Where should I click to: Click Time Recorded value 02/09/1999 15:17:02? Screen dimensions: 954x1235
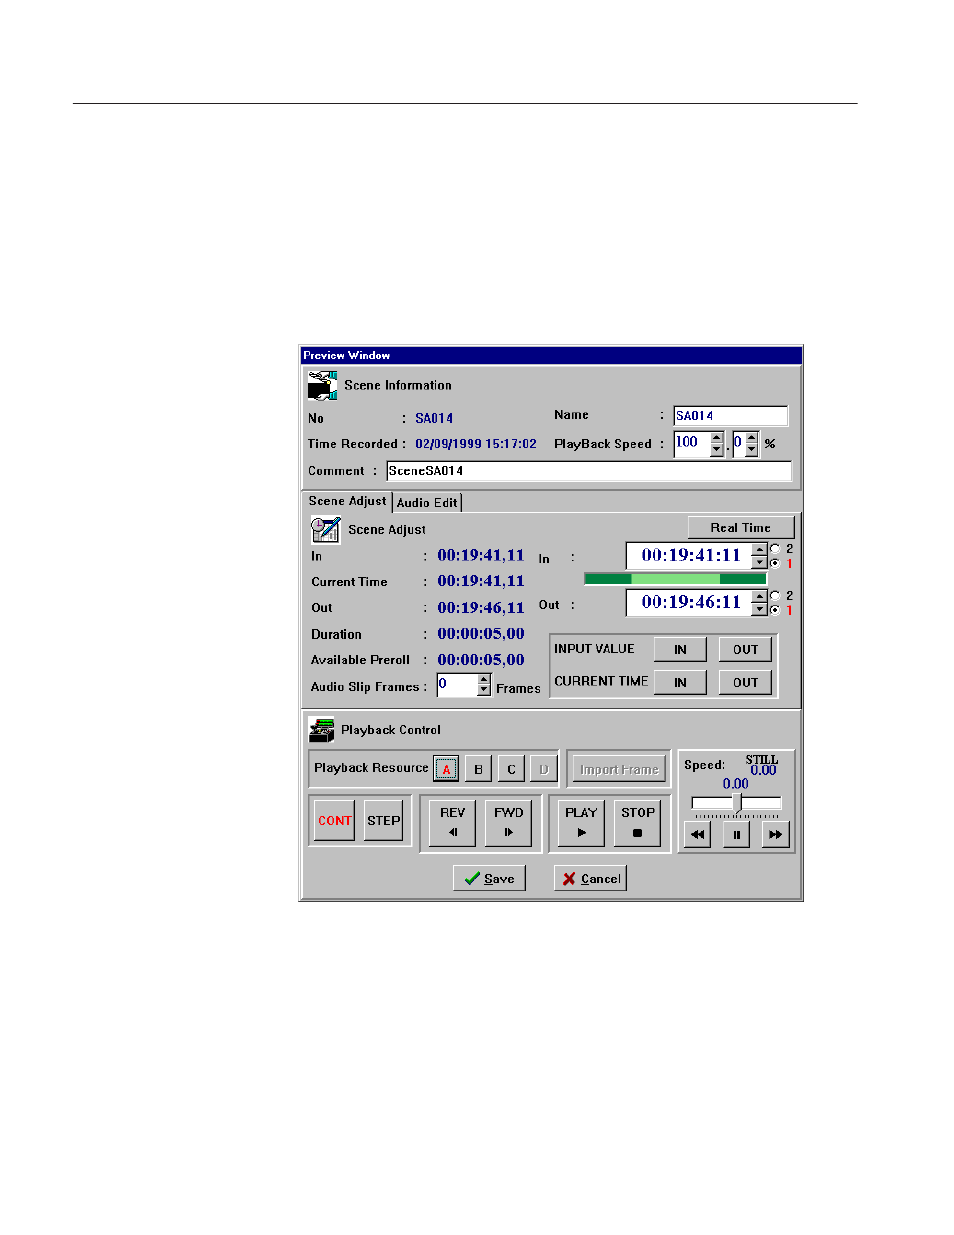[476, 444]
